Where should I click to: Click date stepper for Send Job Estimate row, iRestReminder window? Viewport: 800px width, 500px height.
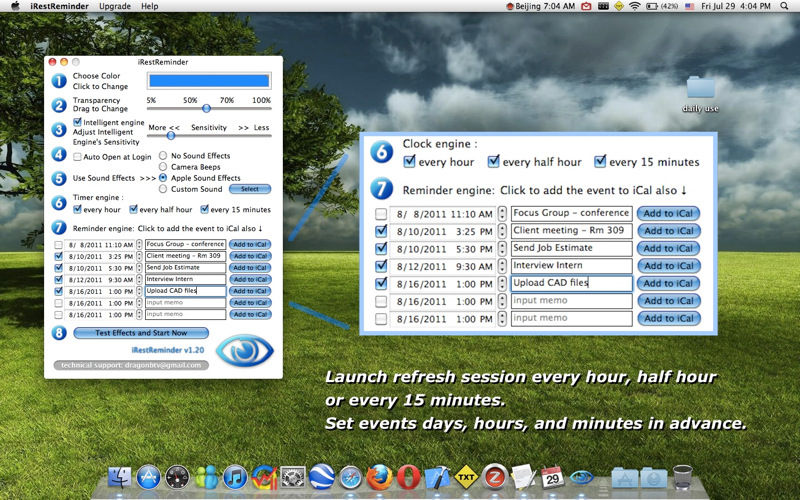coord(139,268)
